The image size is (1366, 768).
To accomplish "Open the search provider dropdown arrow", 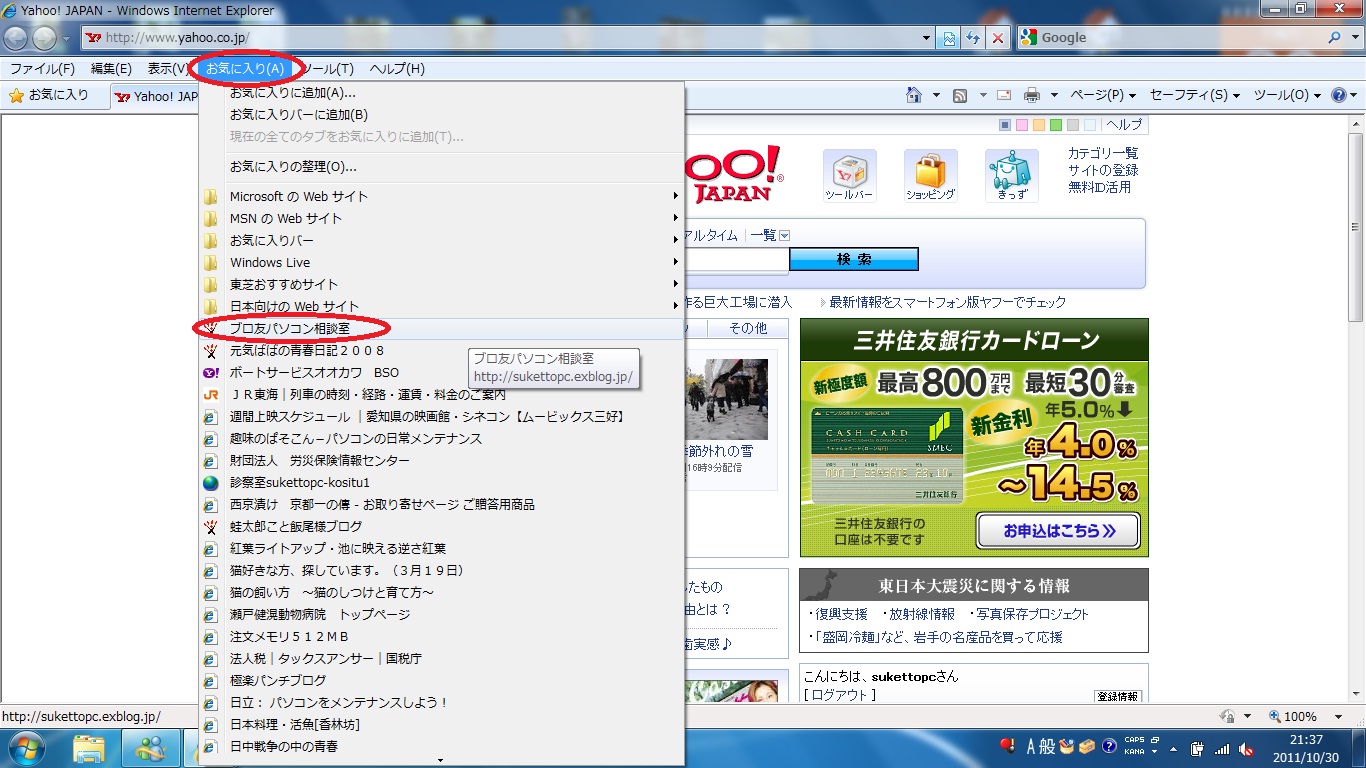I will pos(1354,38).
